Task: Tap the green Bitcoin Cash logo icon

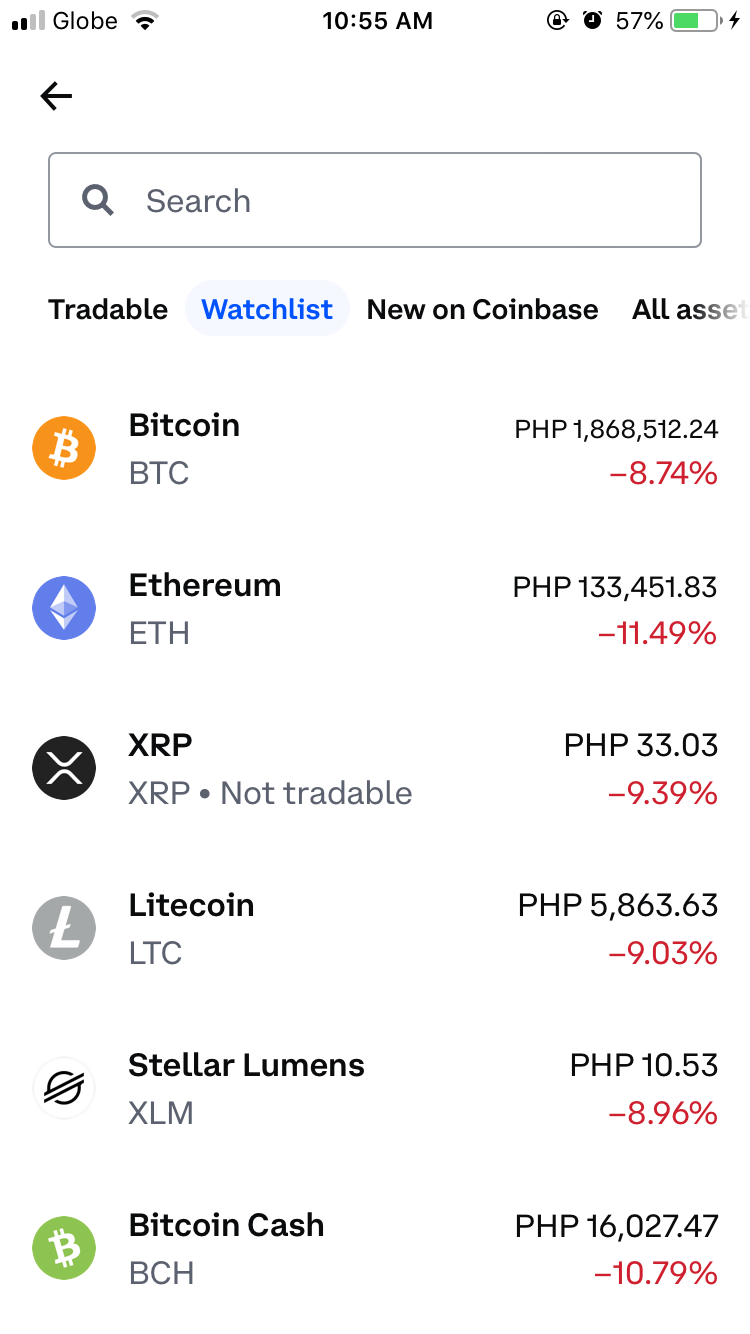Action: [x=64, y=1248]
